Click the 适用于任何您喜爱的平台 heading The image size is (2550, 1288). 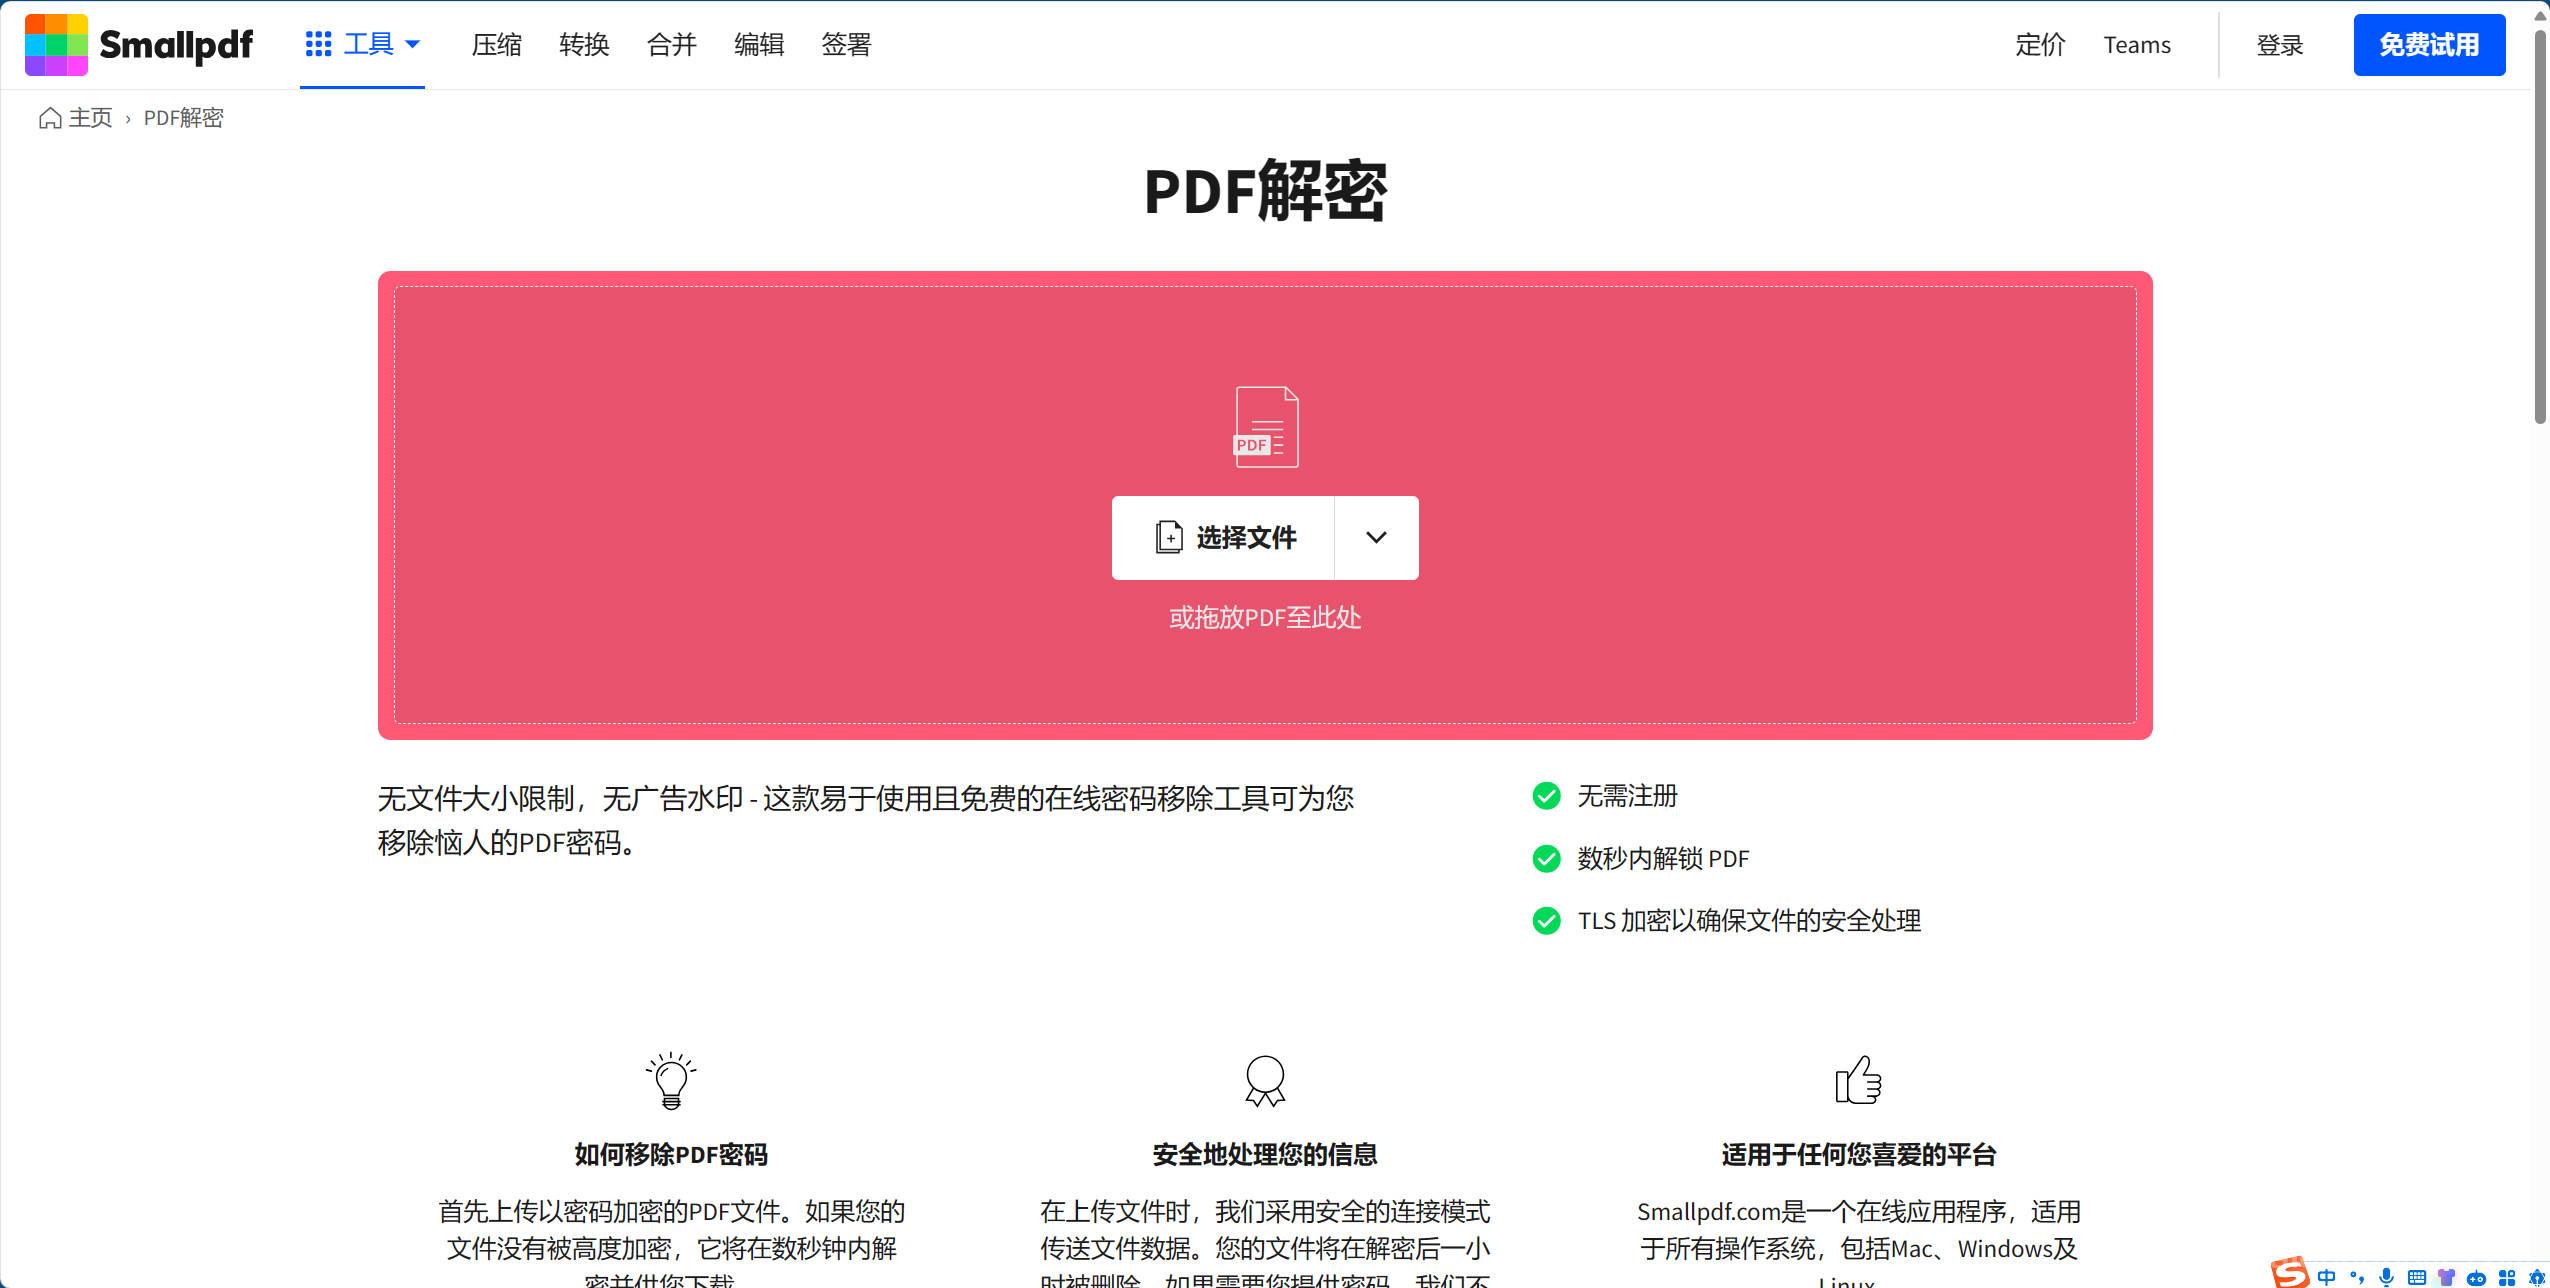(x=1859, y=1155)
